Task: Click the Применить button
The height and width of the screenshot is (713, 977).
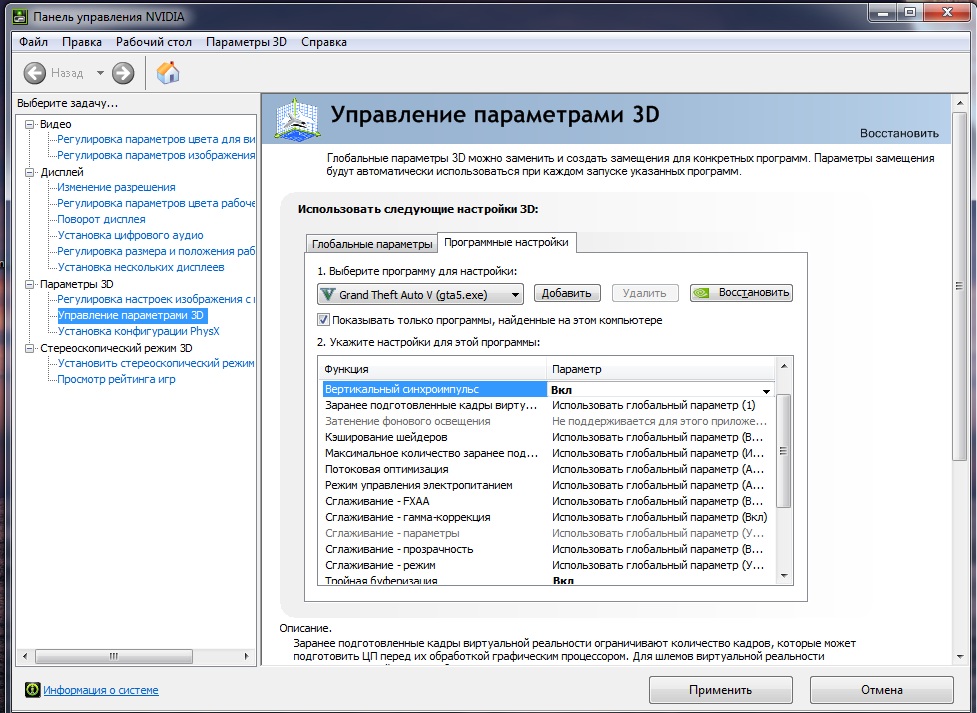Action: pyautogui.click(x=720, y=690)
